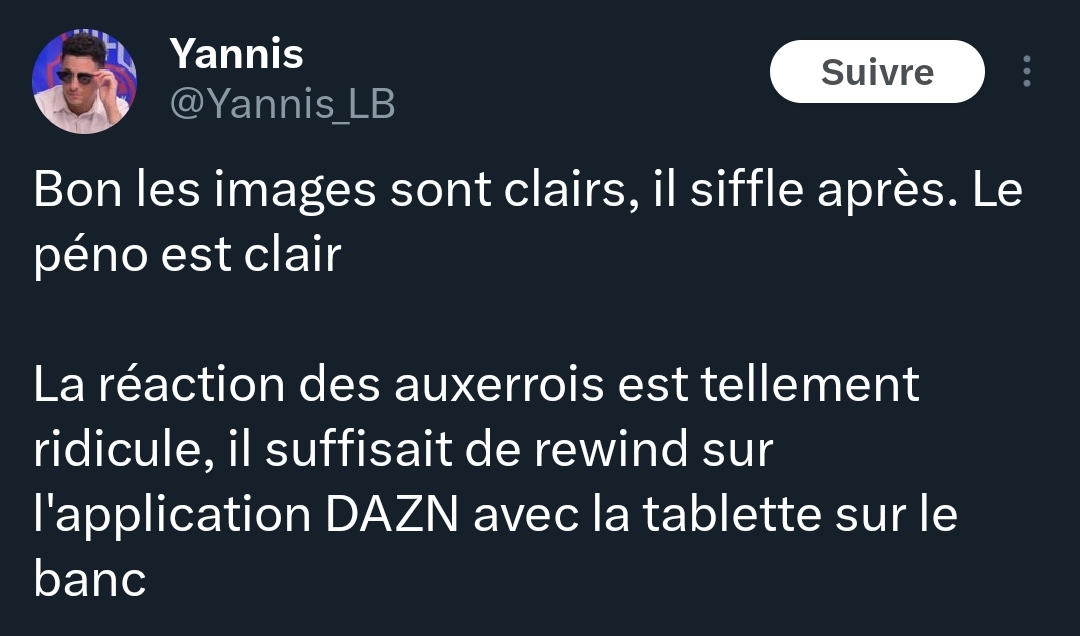Screen dimensions: 1080x636
Task: Click the last word banc
Action: tap(90, 579)
